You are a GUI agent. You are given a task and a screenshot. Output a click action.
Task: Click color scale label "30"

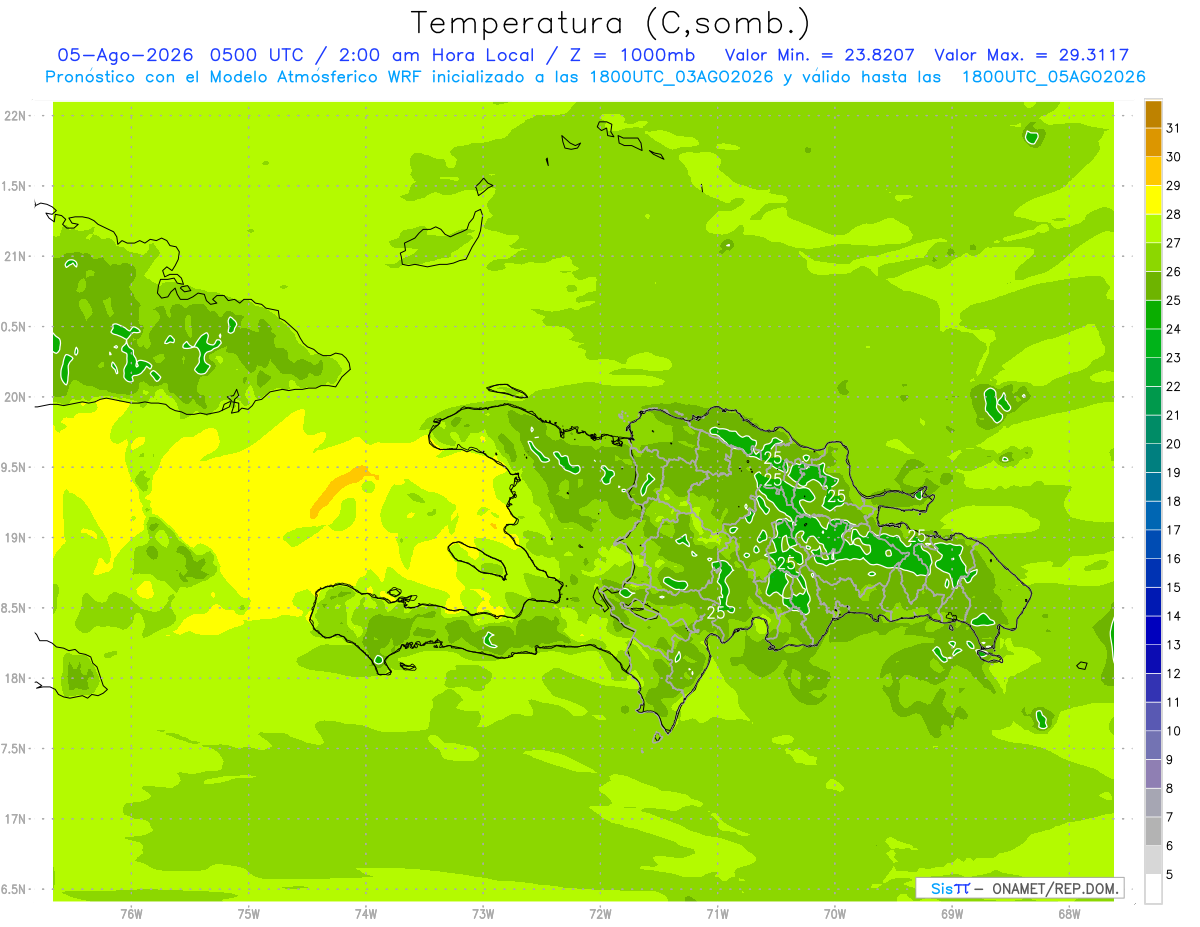click(x=1174, y=157)
